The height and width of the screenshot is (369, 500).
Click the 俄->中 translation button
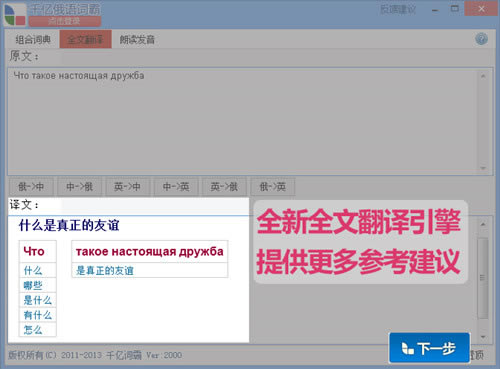pyautogui.click(x=31, y=187)
